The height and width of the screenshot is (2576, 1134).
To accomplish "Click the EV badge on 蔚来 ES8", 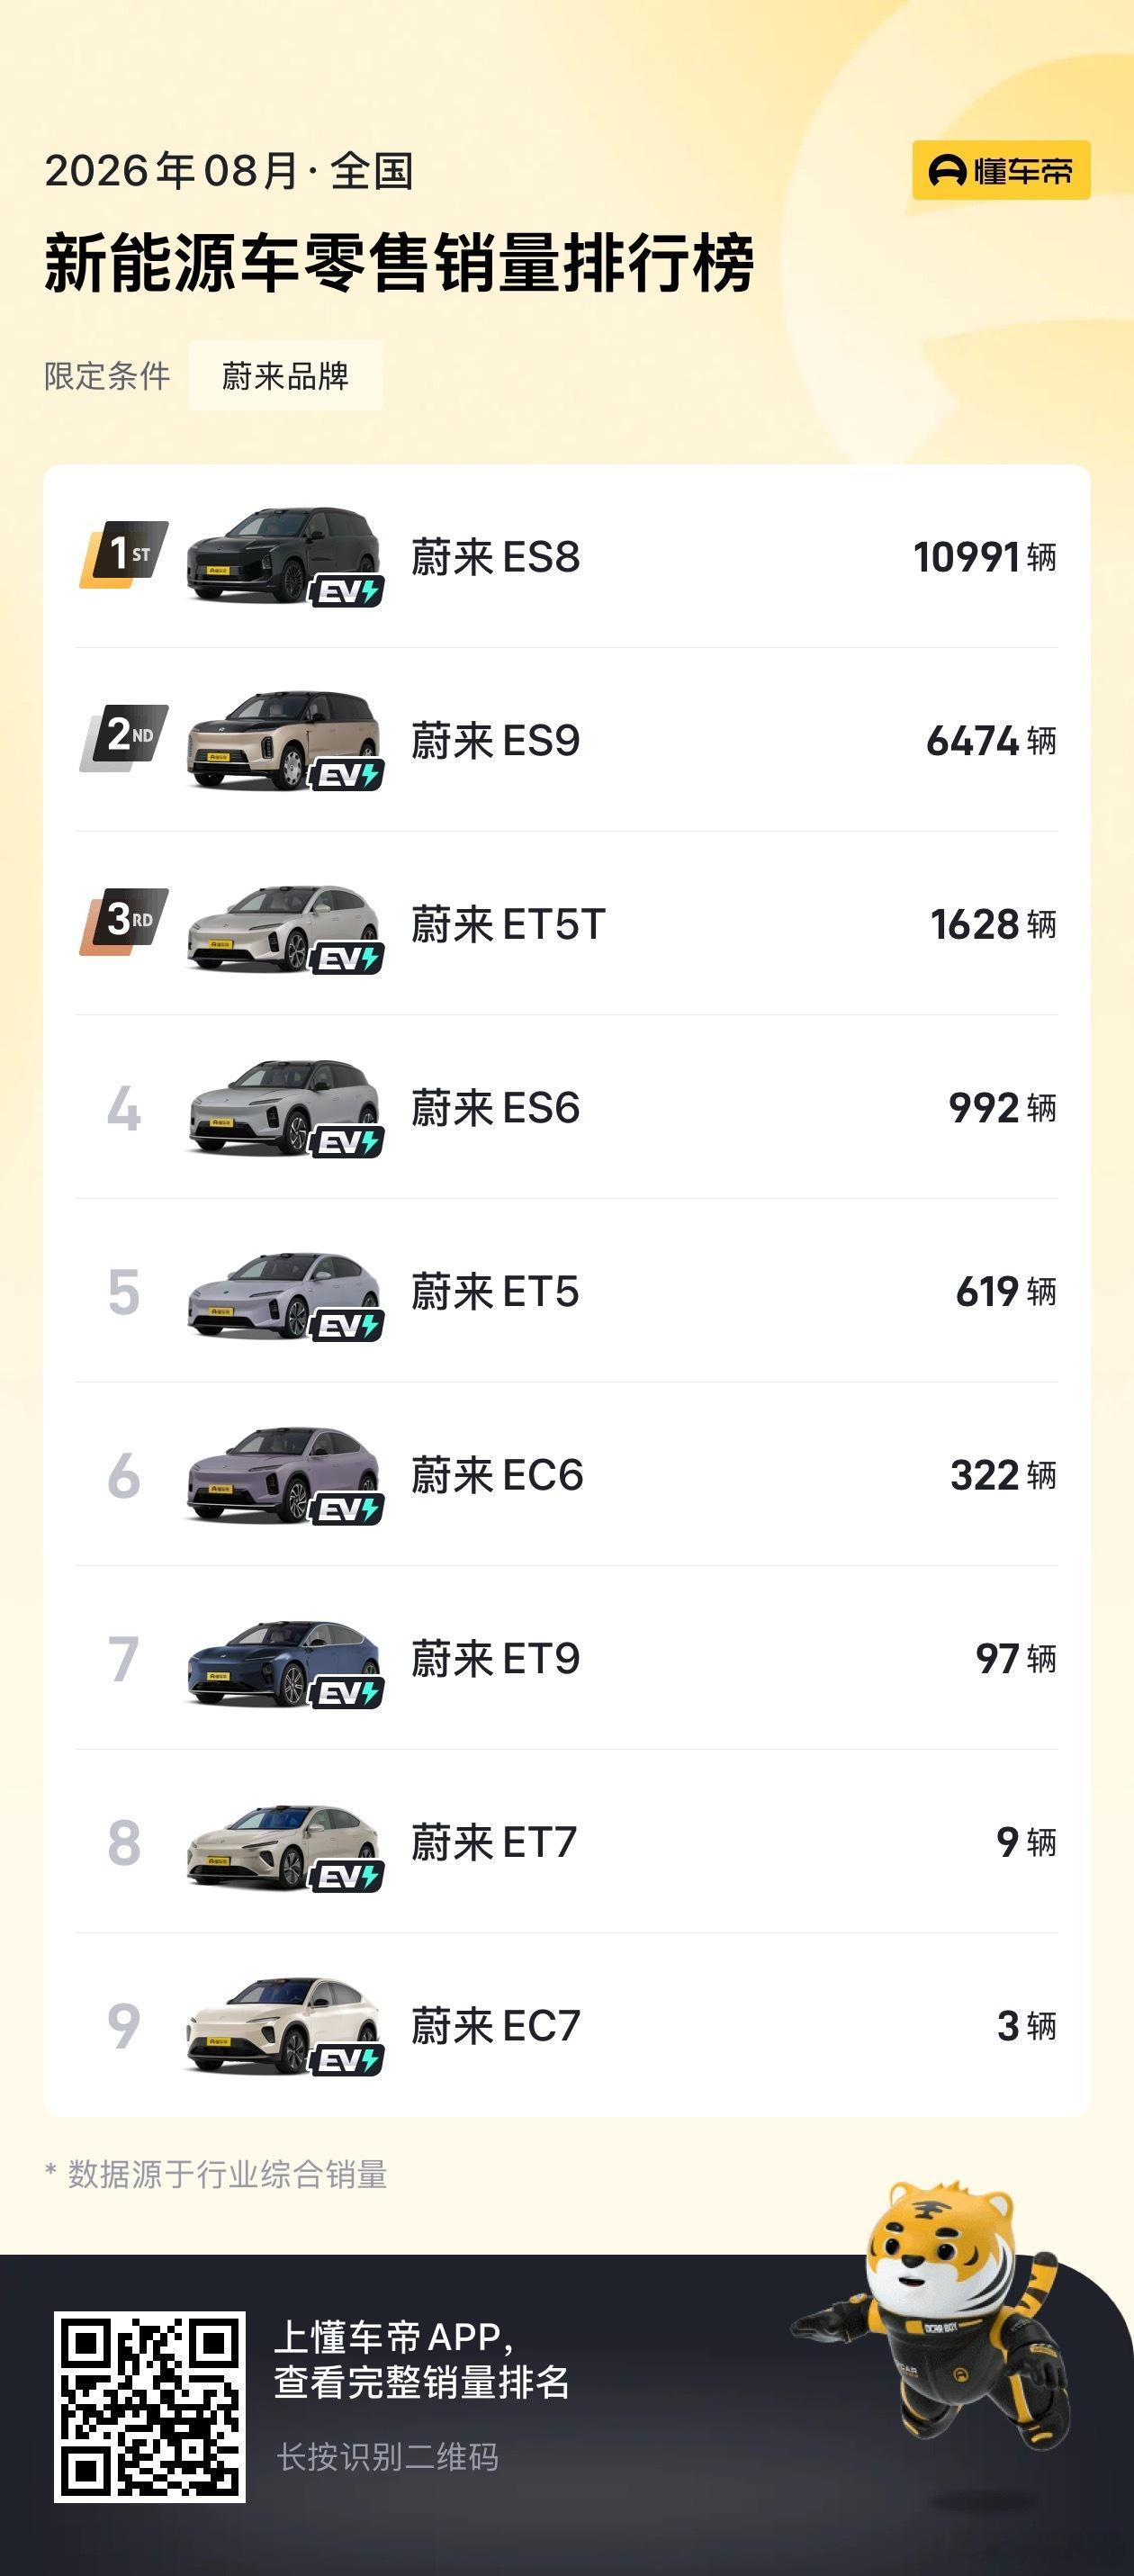I will [x=347, y=591].
